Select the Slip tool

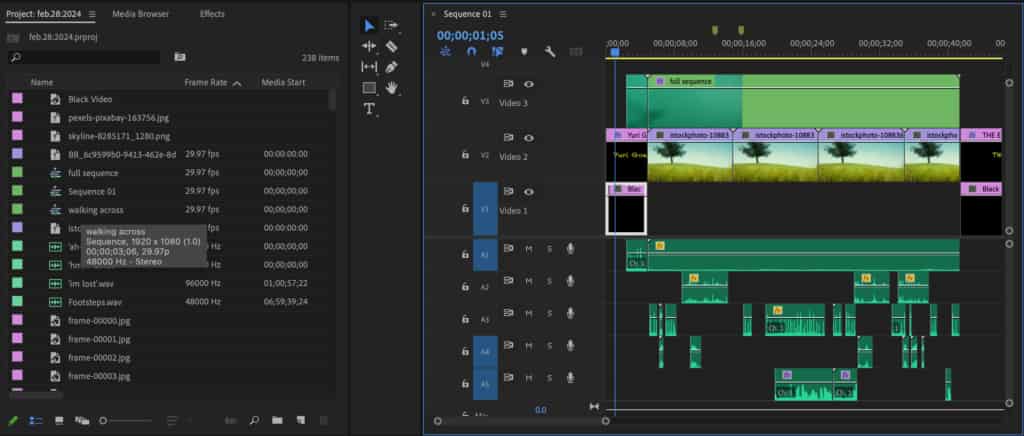click(369, 67)
